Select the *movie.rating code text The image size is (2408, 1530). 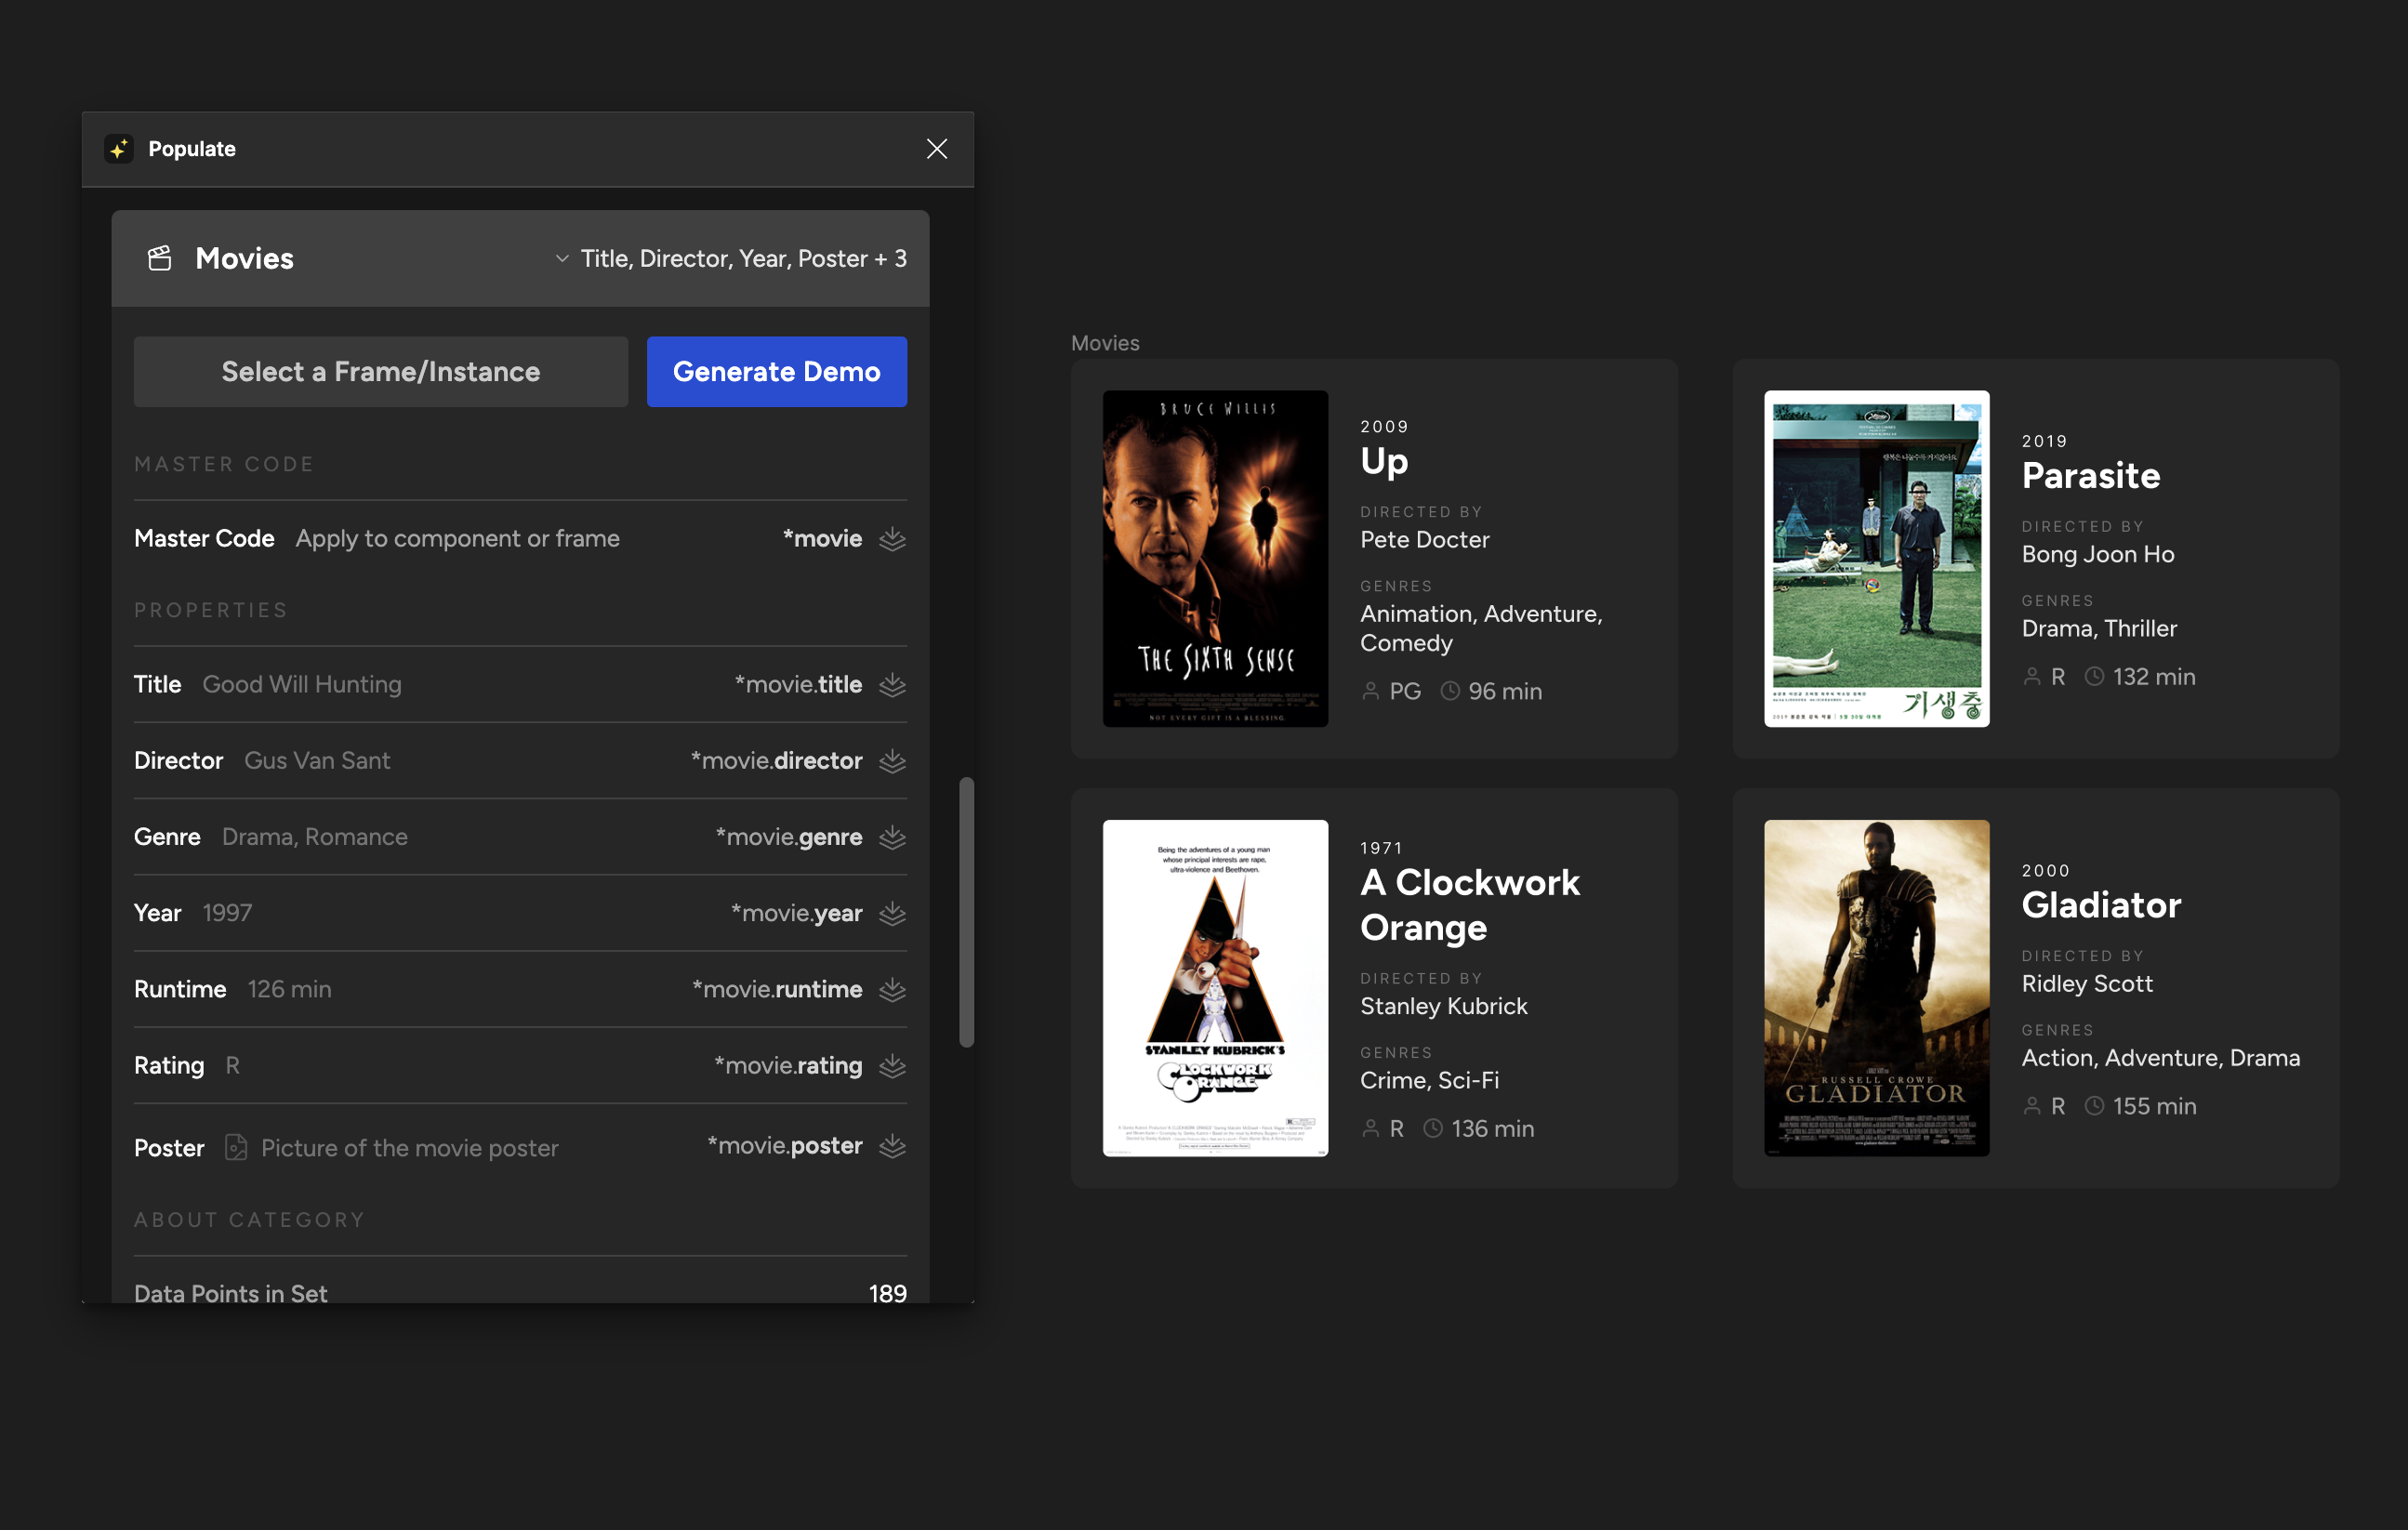(788, 1066)
